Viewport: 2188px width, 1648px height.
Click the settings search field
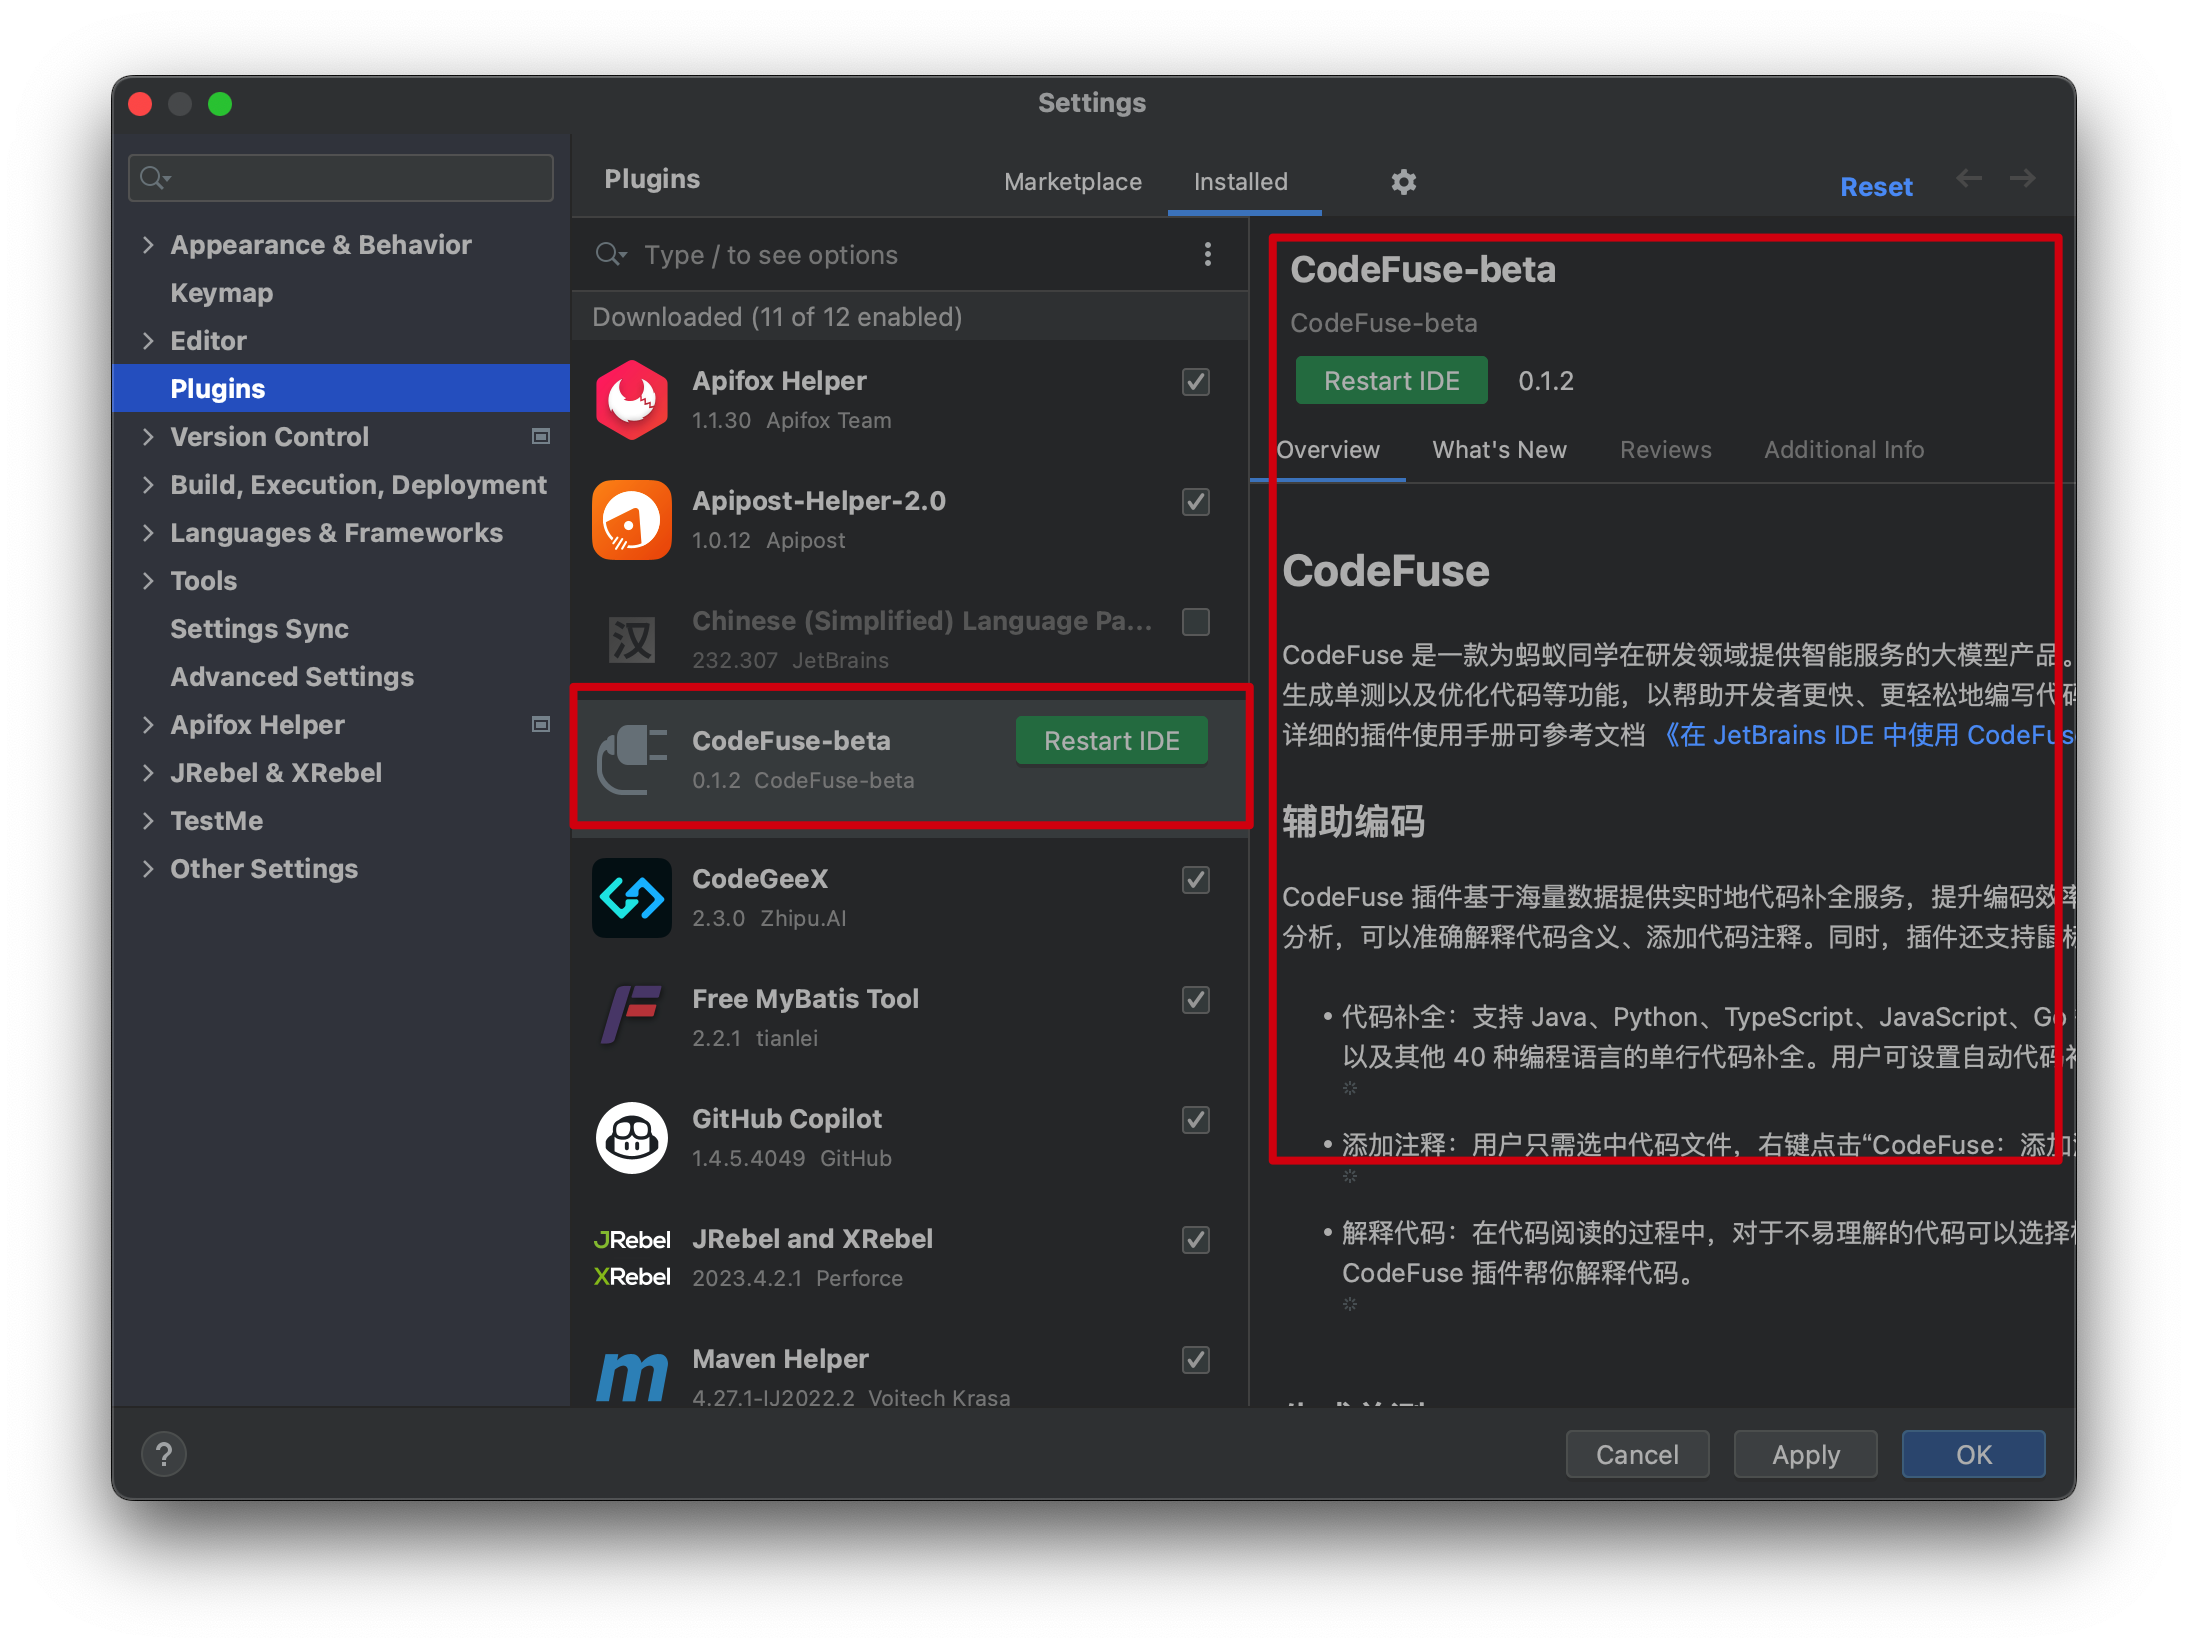[x=342, y=178]
